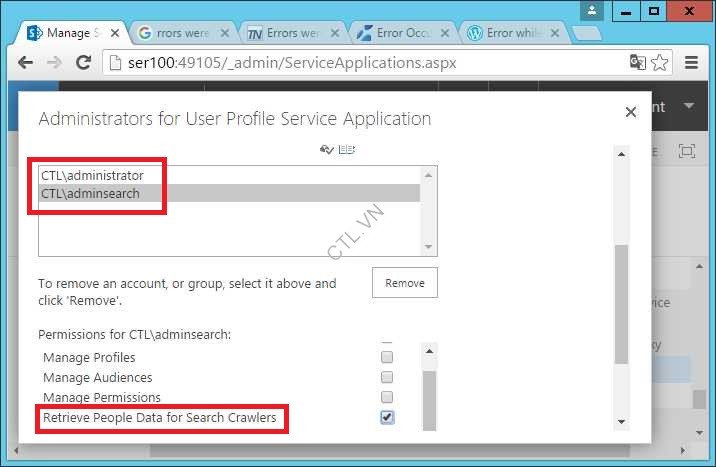This screenshot has height=467, width=716.
Task: Click the permissions list scroll-up arrow
Action: (x=429, y=350)
